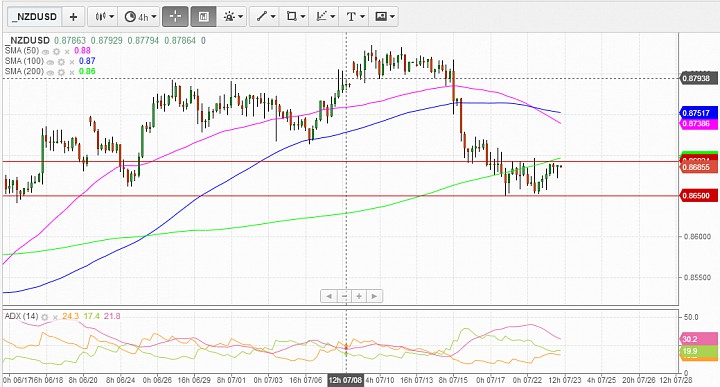Image resolution: width=720 pixels, height=387 pixels.
Task: Remove the SMA (200) indicator
Action: tap(72, 73)
